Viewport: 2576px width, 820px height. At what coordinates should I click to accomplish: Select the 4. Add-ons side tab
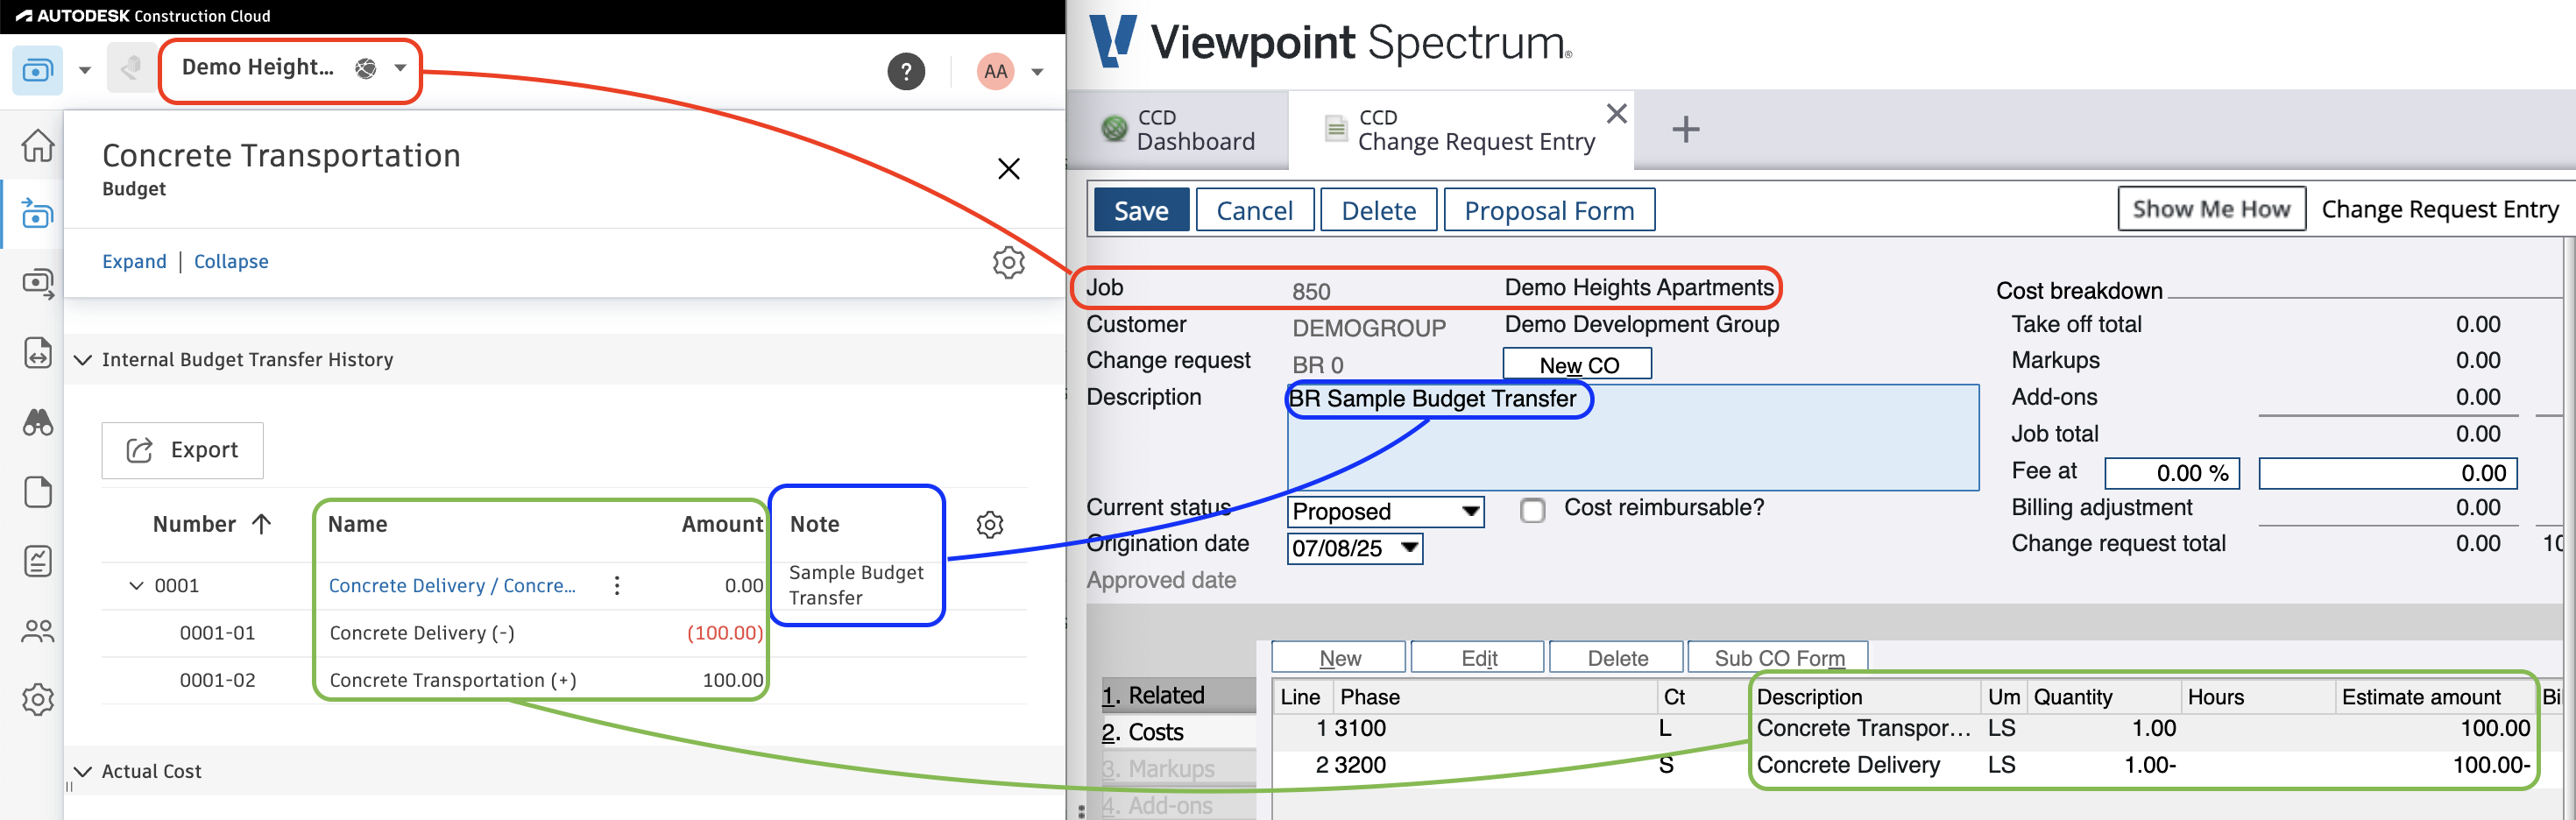1178,805
